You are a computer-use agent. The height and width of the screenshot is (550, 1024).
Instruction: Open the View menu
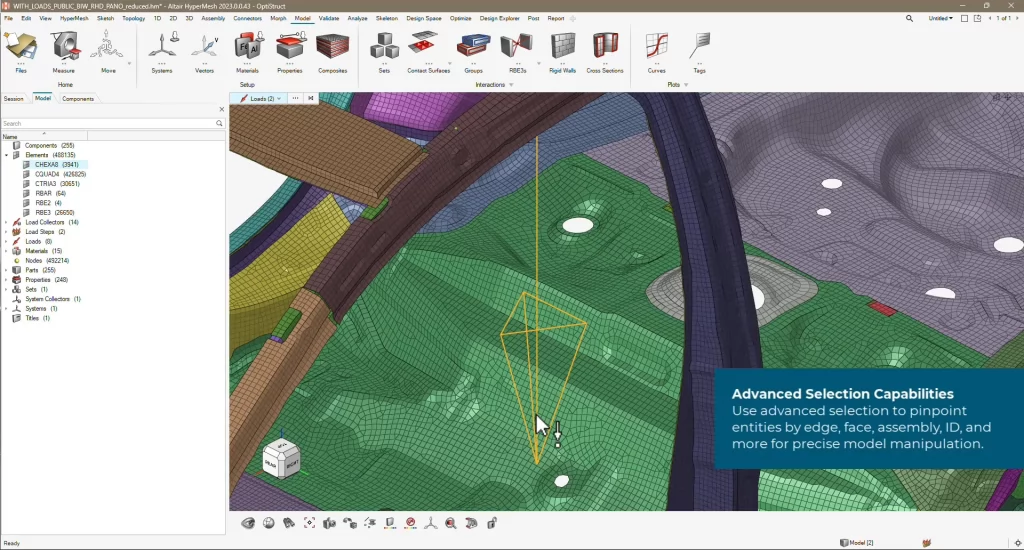click(45, 18)
